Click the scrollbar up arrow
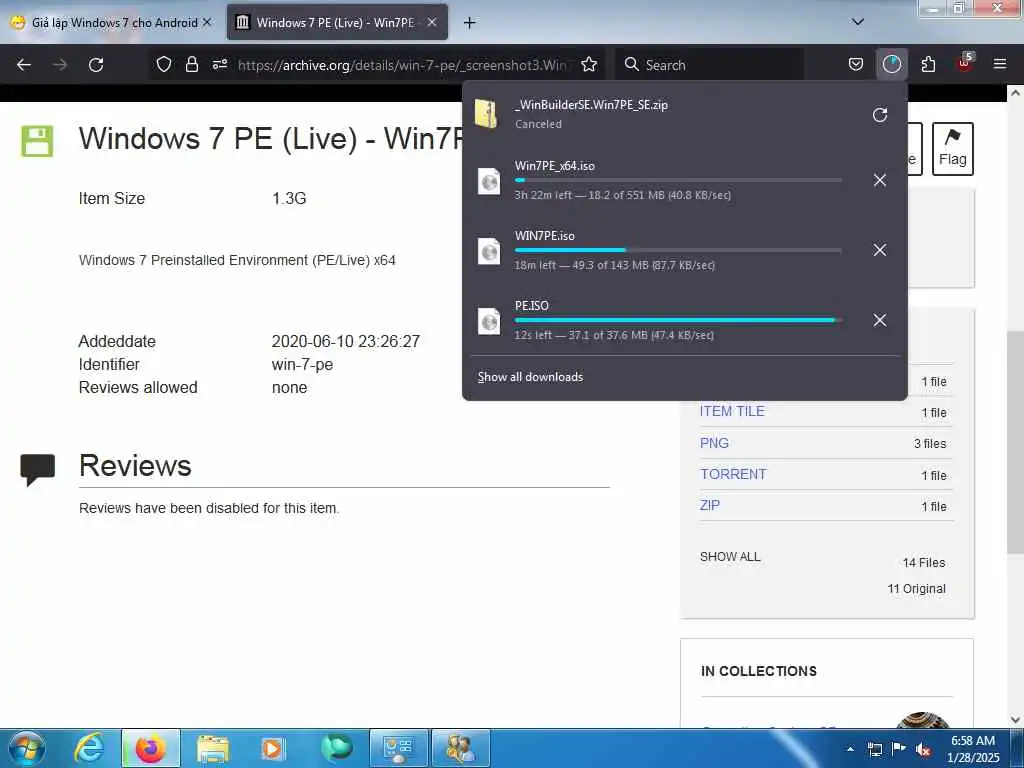The image size is (1024, 768). point(1015,93)
